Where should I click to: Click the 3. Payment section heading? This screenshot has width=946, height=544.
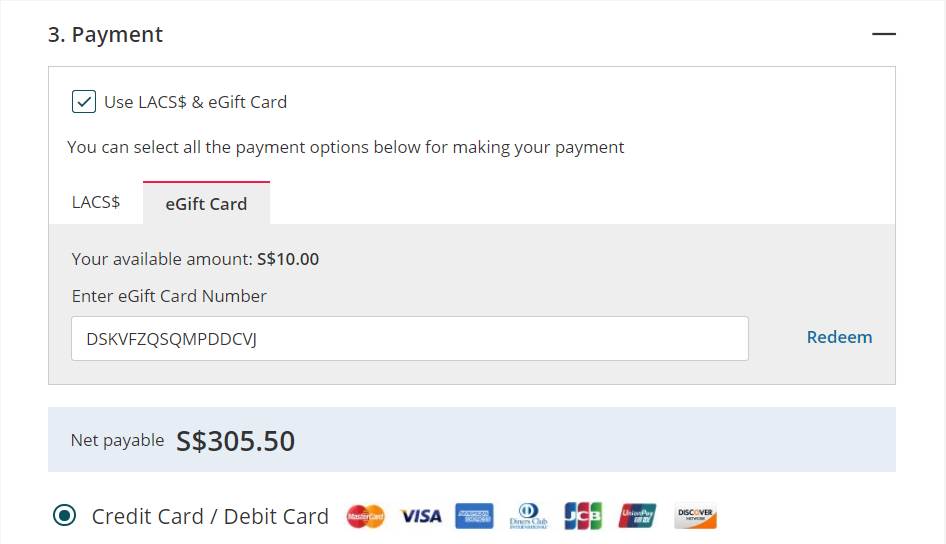point(105,35)
